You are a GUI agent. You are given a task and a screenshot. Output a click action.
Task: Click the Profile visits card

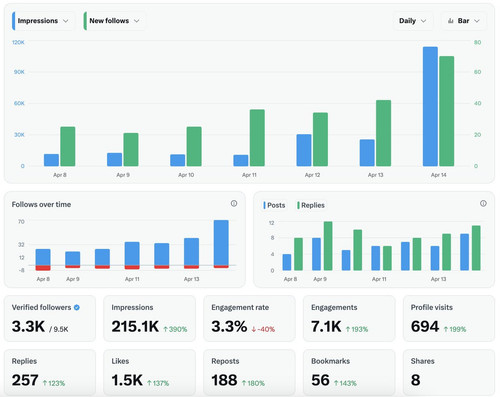coord(449,318)
